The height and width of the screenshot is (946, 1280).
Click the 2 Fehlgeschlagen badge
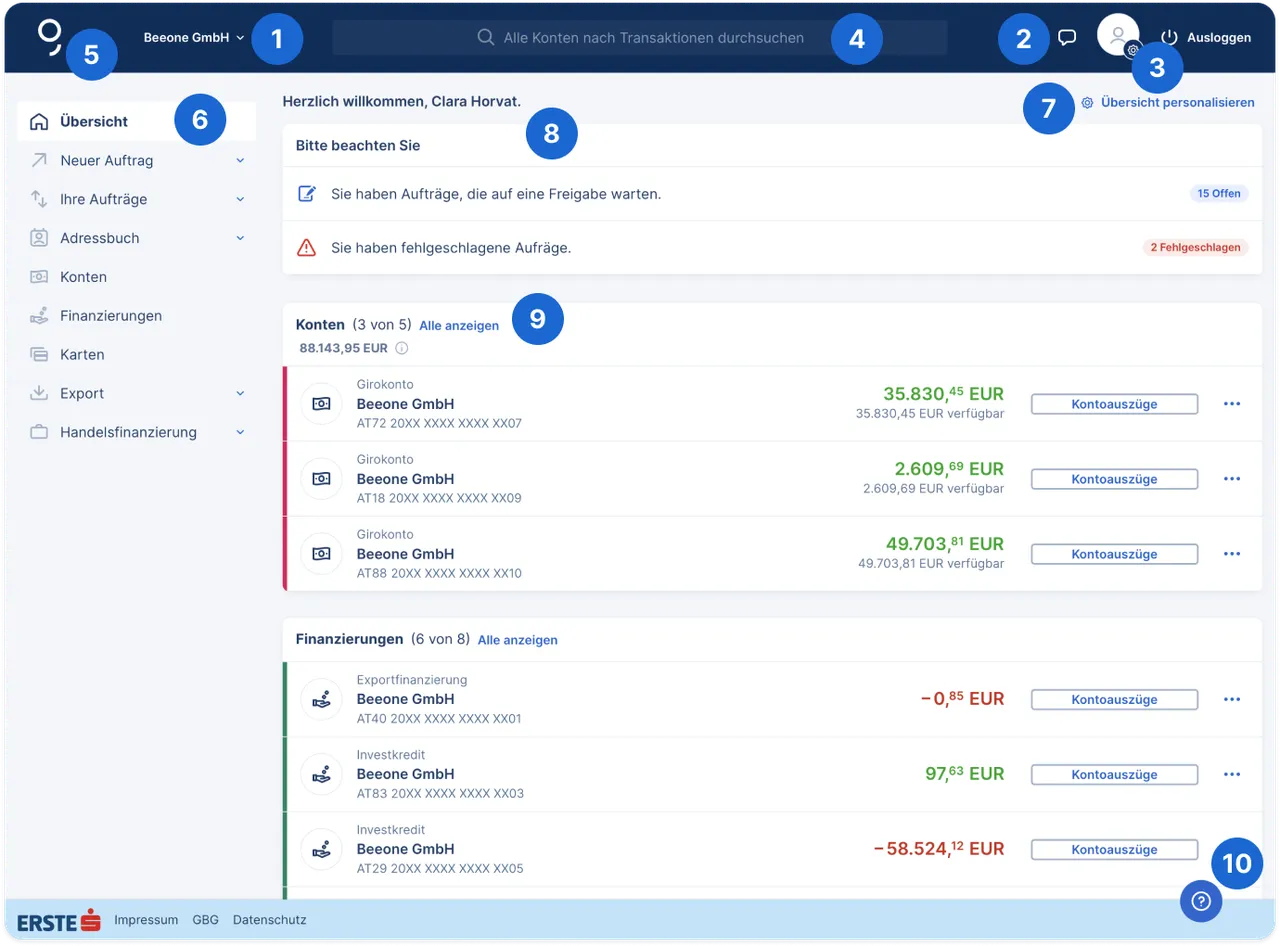pyautogui.click(x=1195, y=247)
